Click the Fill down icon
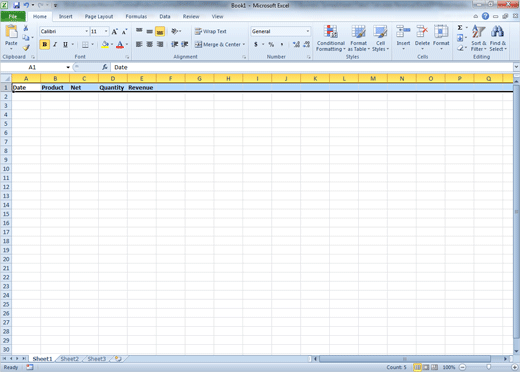 click(x=460, y=38)
